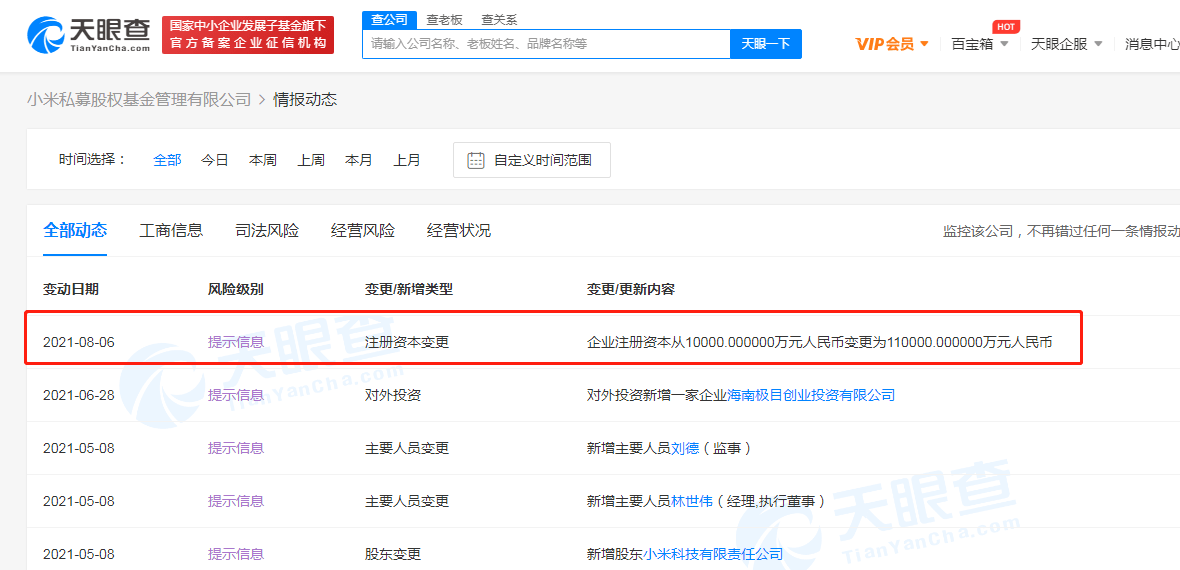Open the 经营状况 tab
1180x570 pixels.
459,230
